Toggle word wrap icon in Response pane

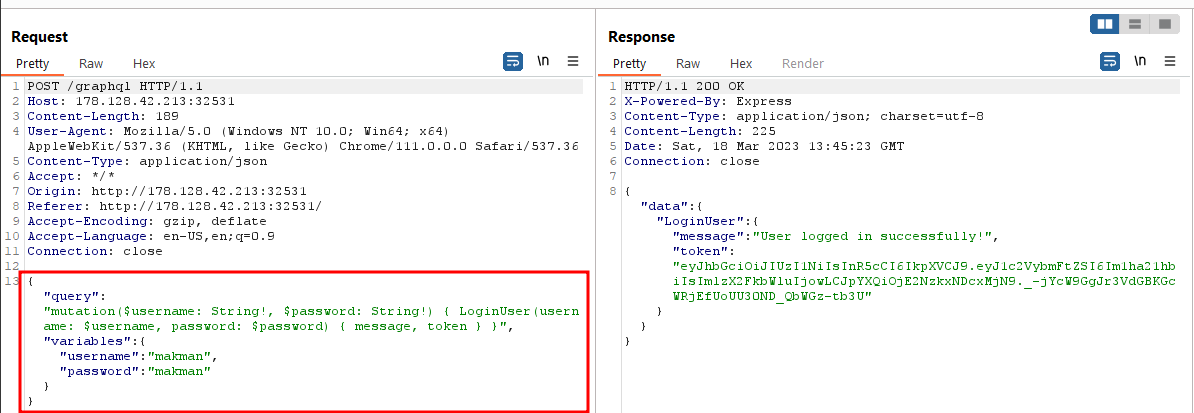[1109, 61]
